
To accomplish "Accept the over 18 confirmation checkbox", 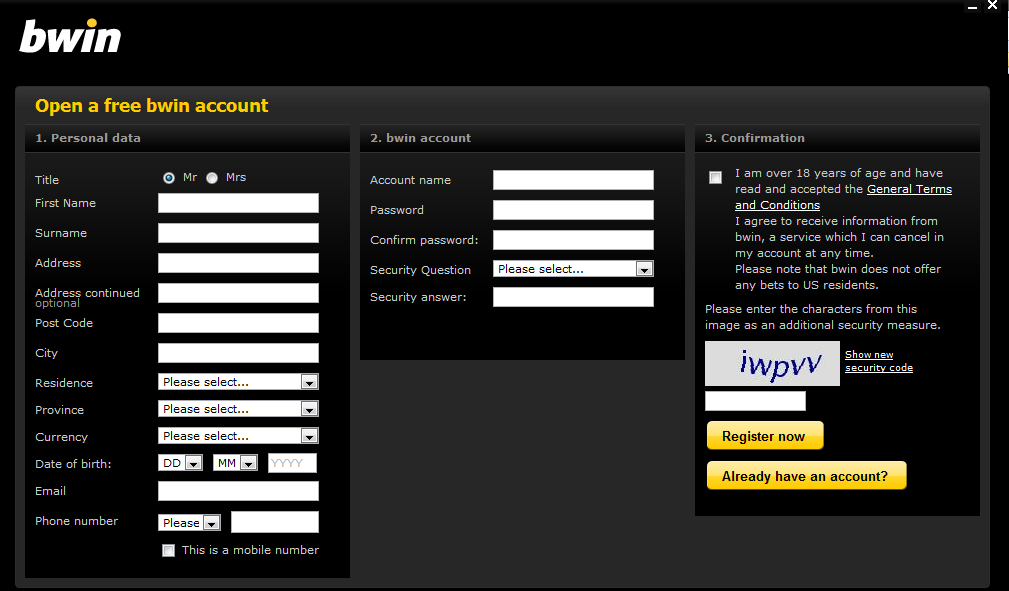I will point(715,177).
